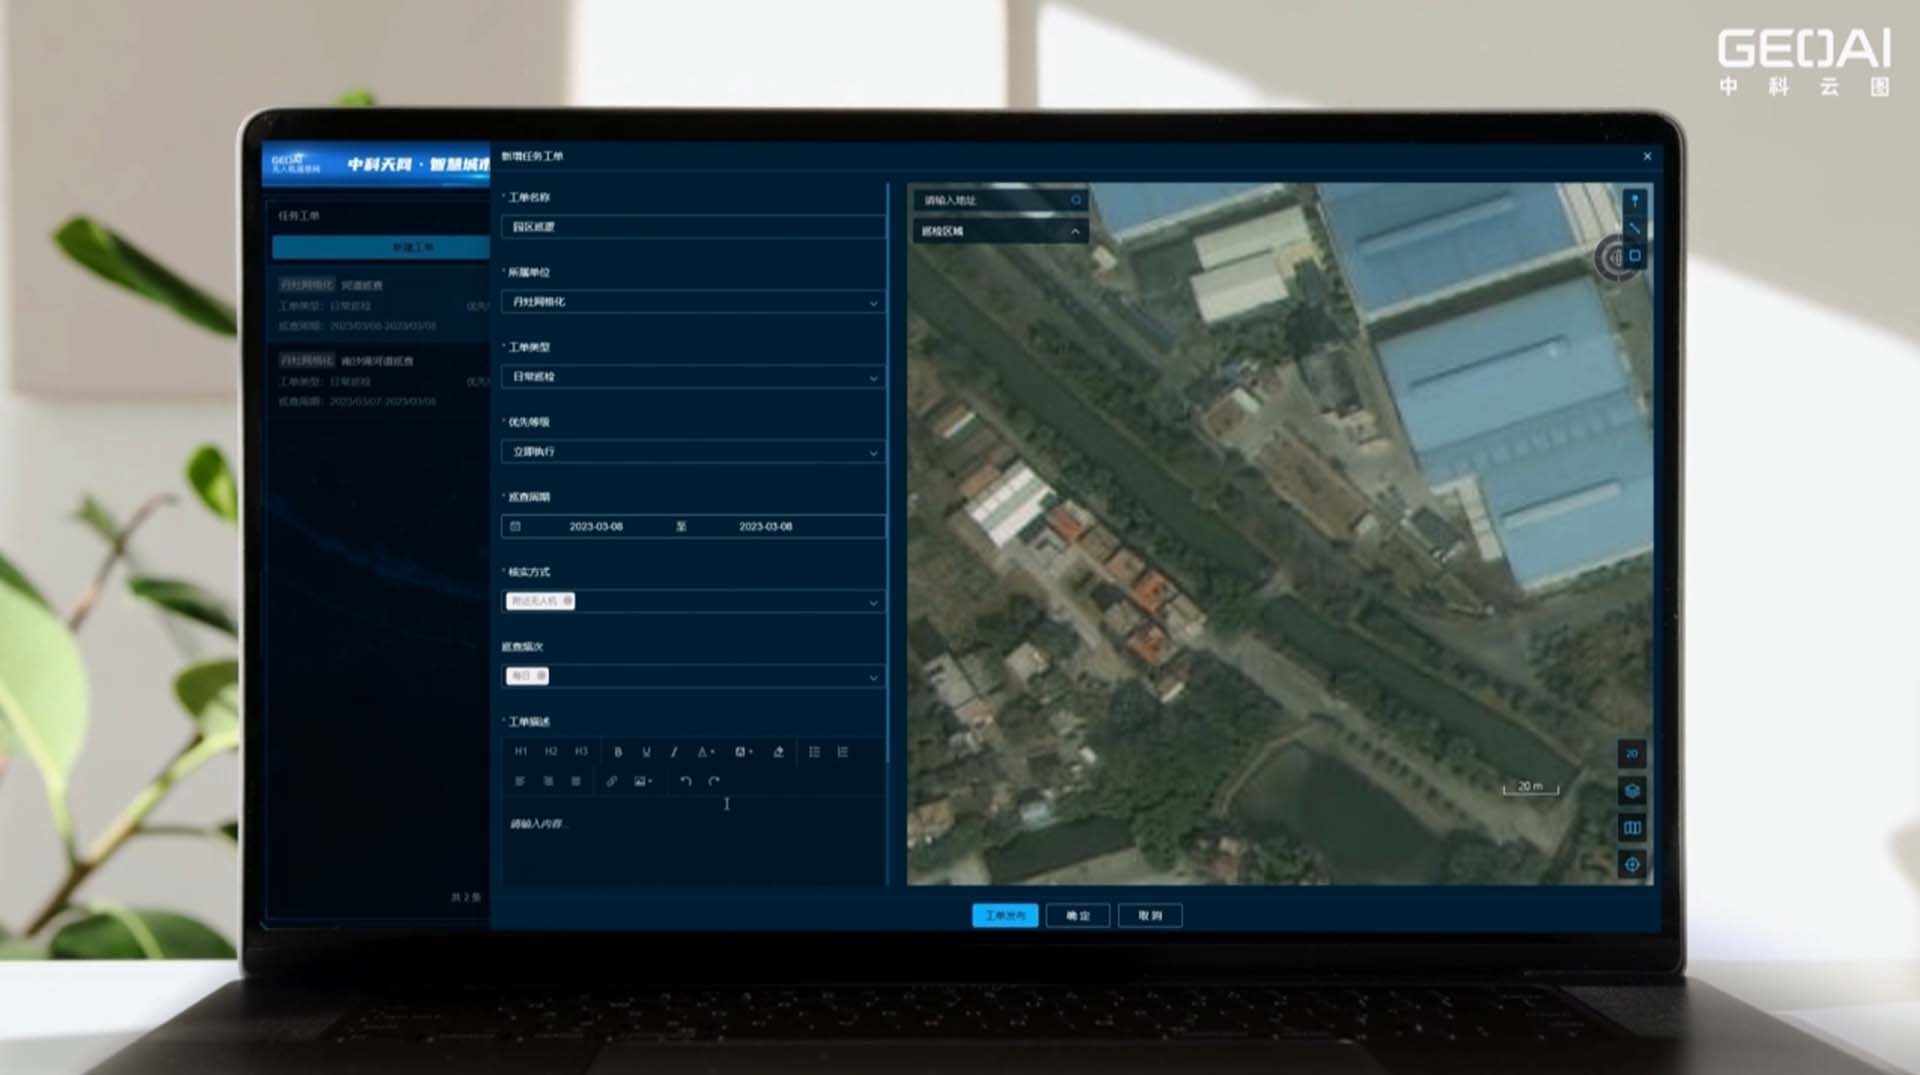The image size is (1920, 1075).
Task: Open the 工单类型 dropdown showing 日常巡检
Action: click(692, 377)
